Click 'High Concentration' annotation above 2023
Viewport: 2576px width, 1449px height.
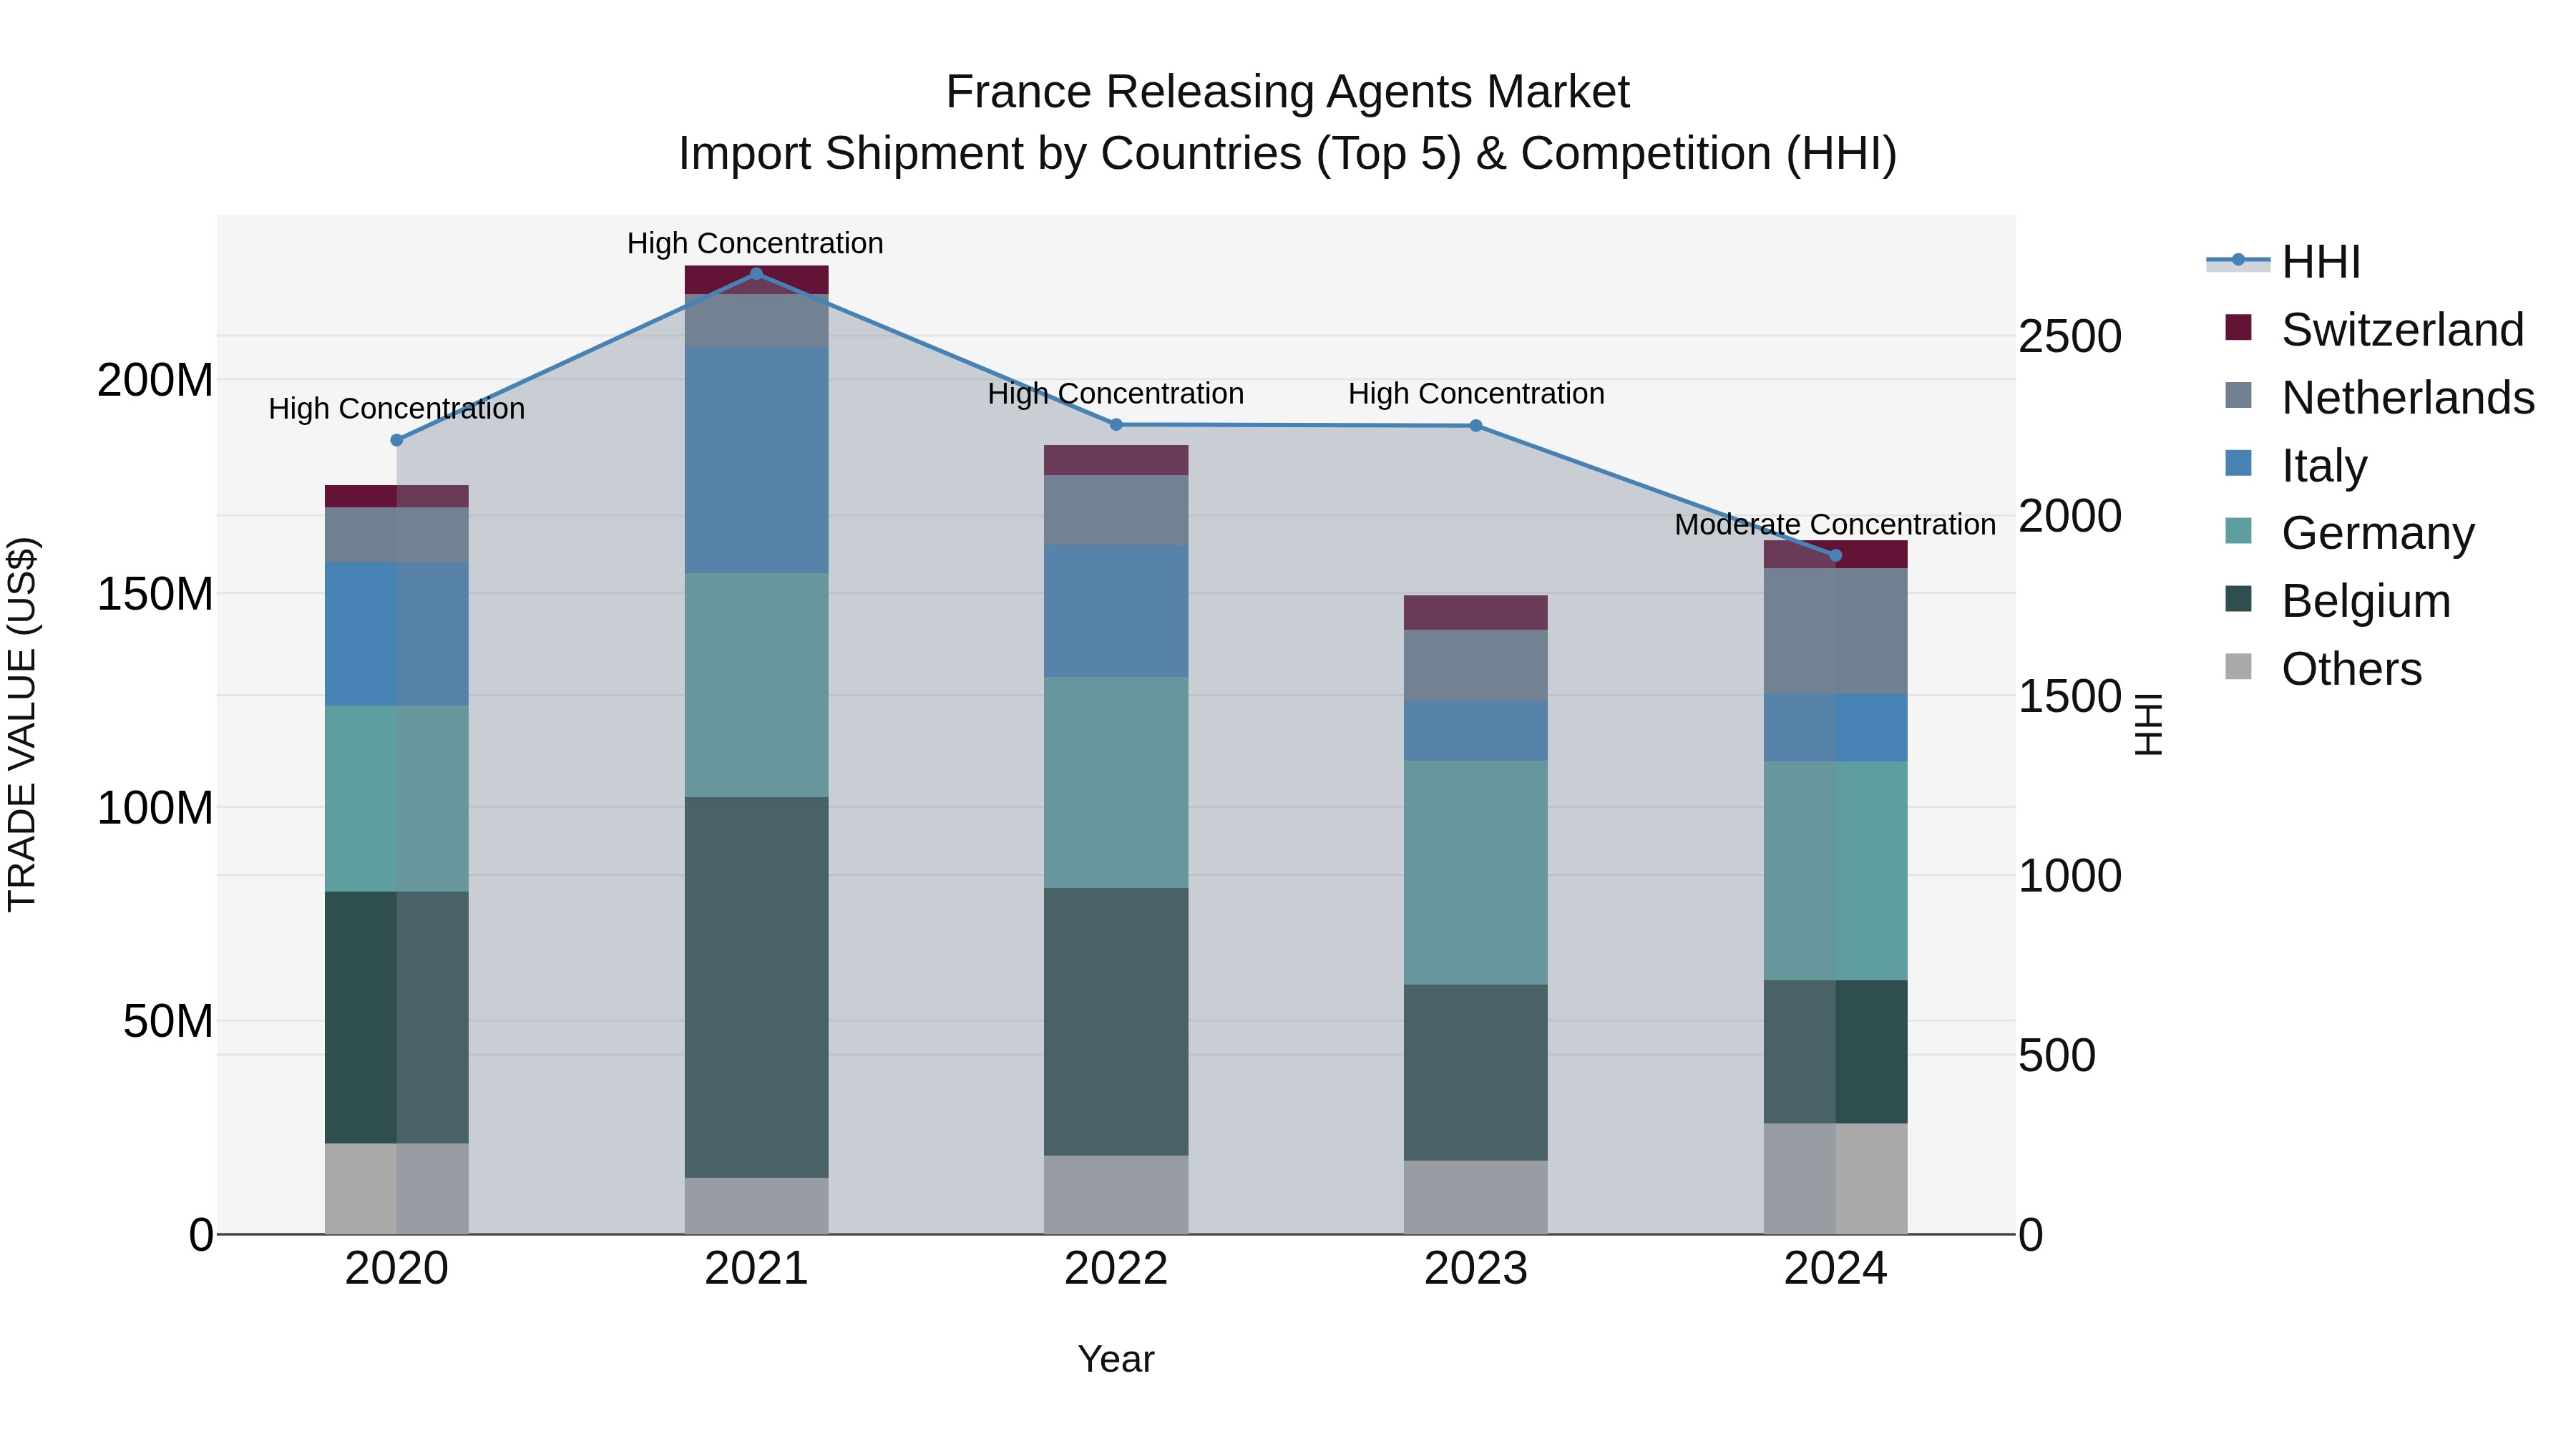[x=1476, y=394]
